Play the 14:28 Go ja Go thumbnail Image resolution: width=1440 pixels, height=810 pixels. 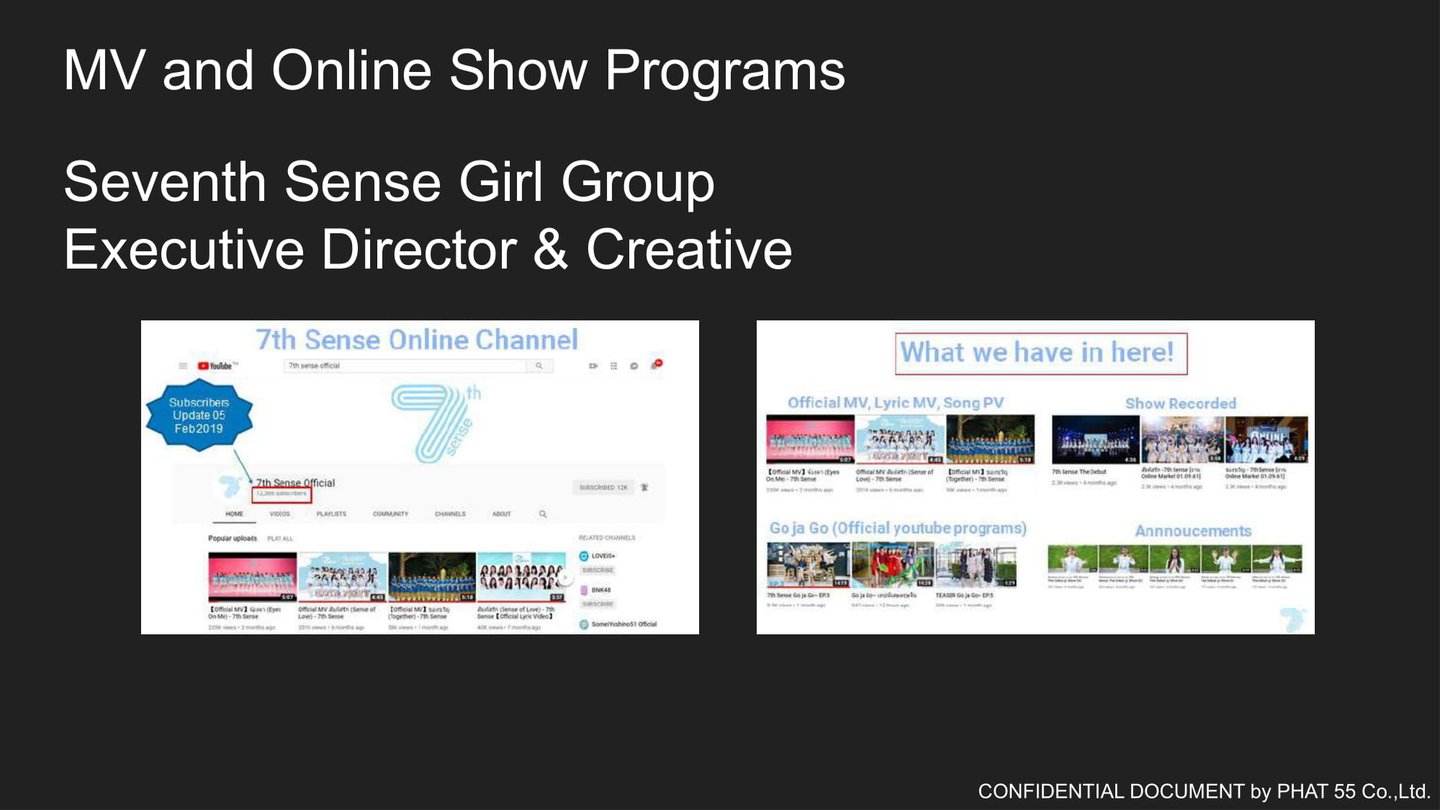[x=893, y=565]
